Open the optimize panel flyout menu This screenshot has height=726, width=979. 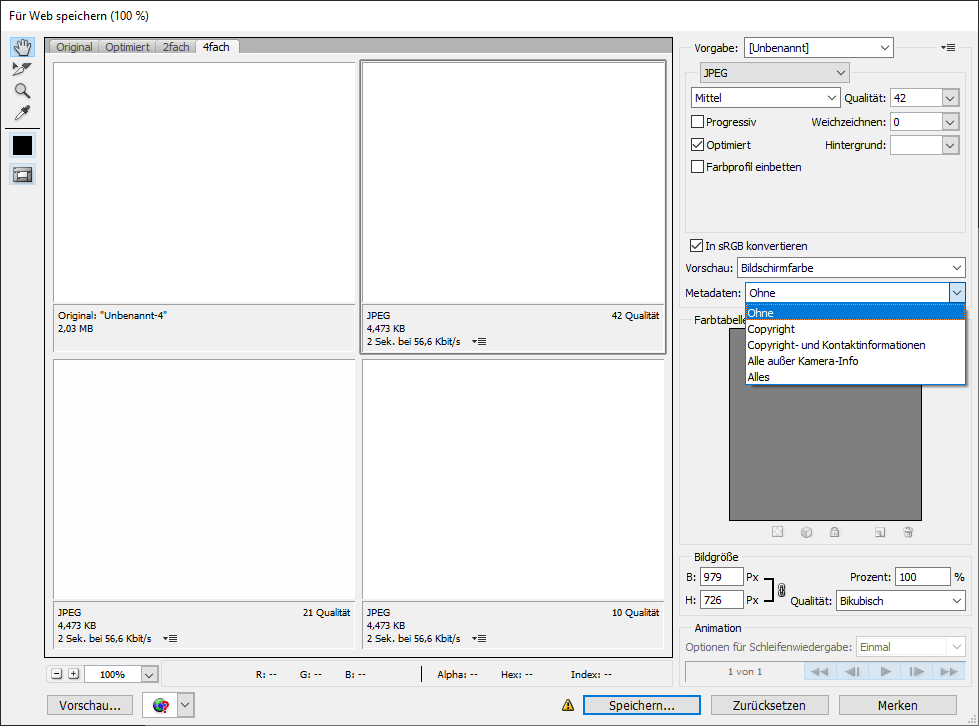pyautogui.click(x=948, y=47)
